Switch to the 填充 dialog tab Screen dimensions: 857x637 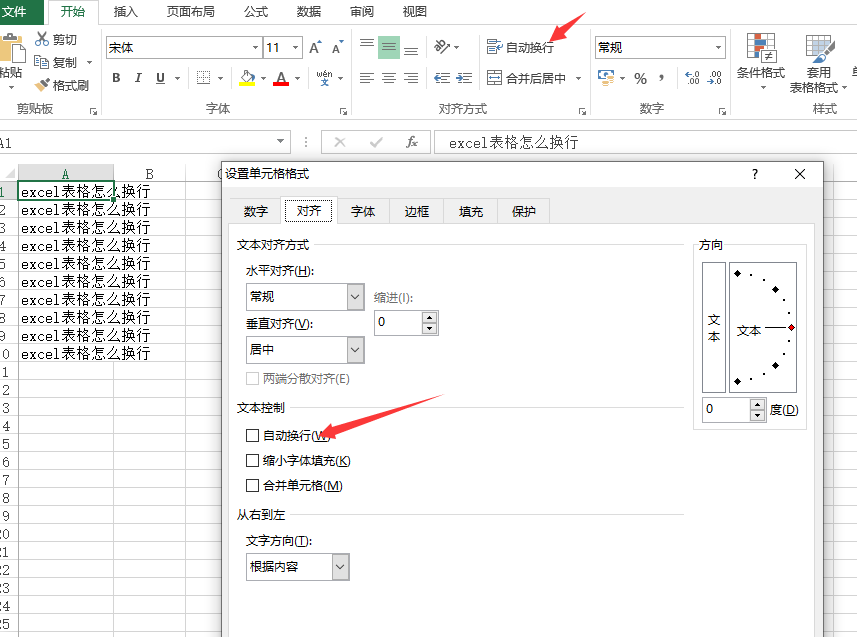click(x=471, y=212)
